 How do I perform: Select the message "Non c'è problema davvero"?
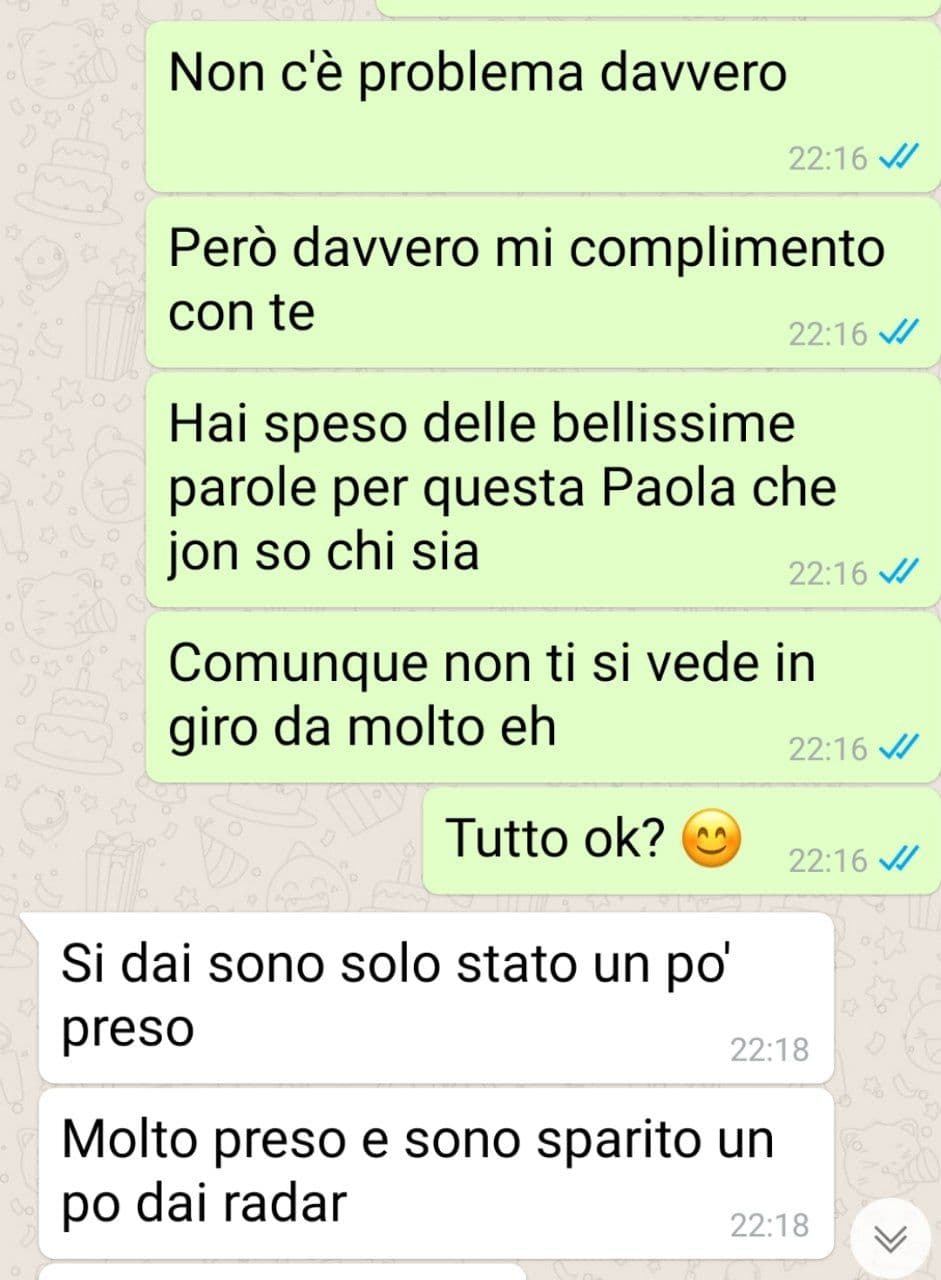[543, 106]
